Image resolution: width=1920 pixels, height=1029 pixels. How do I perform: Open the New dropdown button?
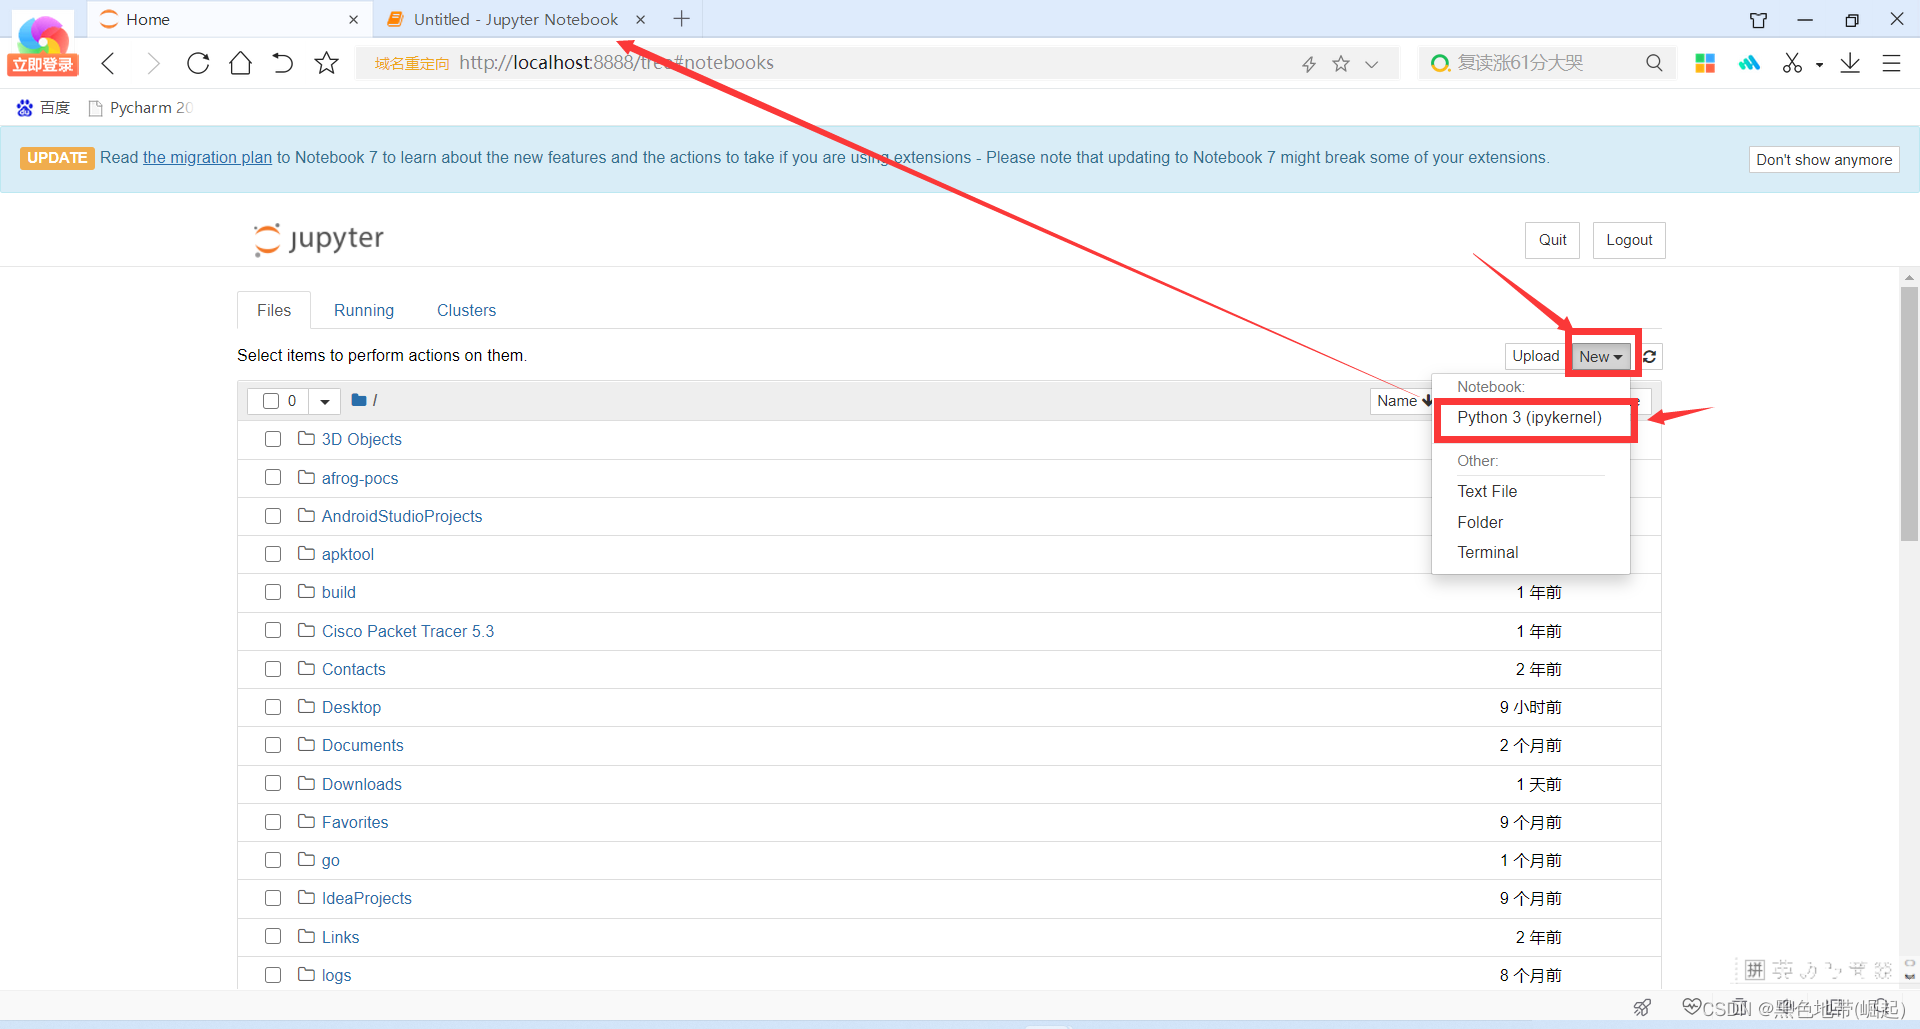click(1600, 357)
